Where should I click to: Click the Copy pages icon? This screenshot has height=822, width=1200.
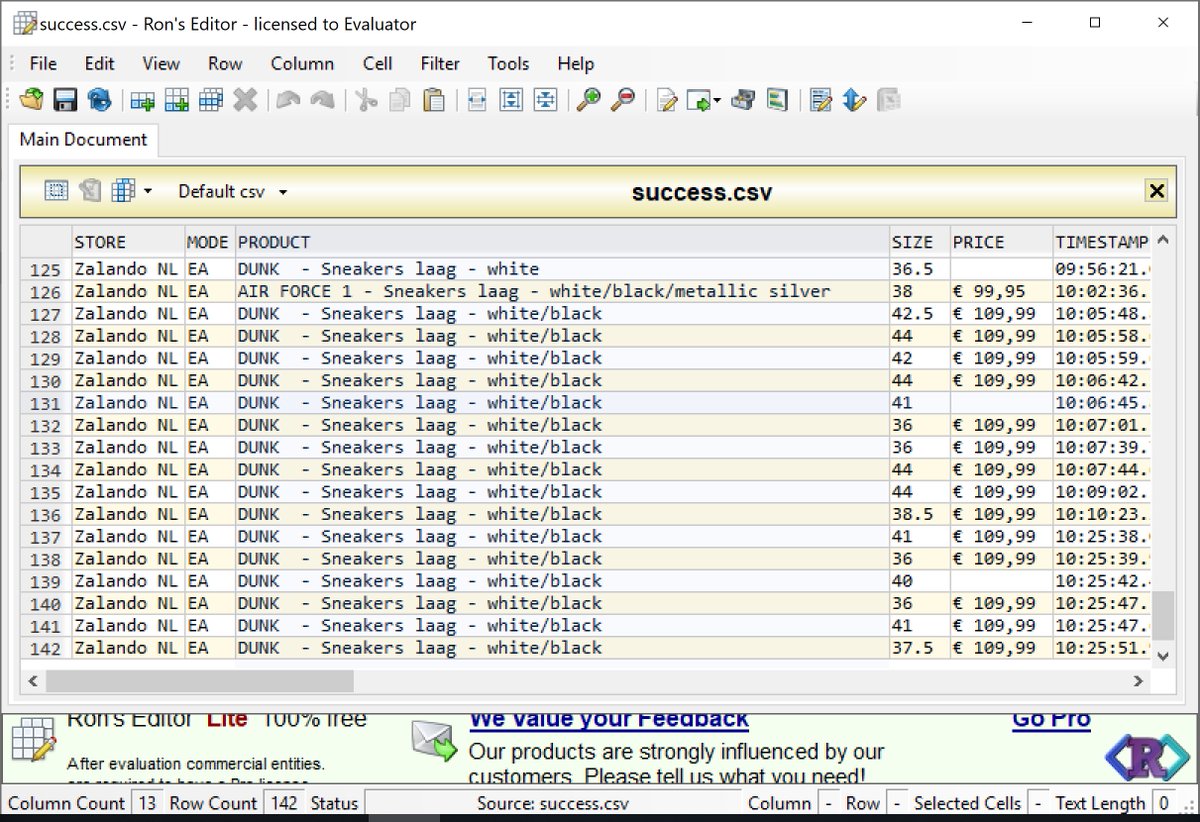tap(400, 100)
